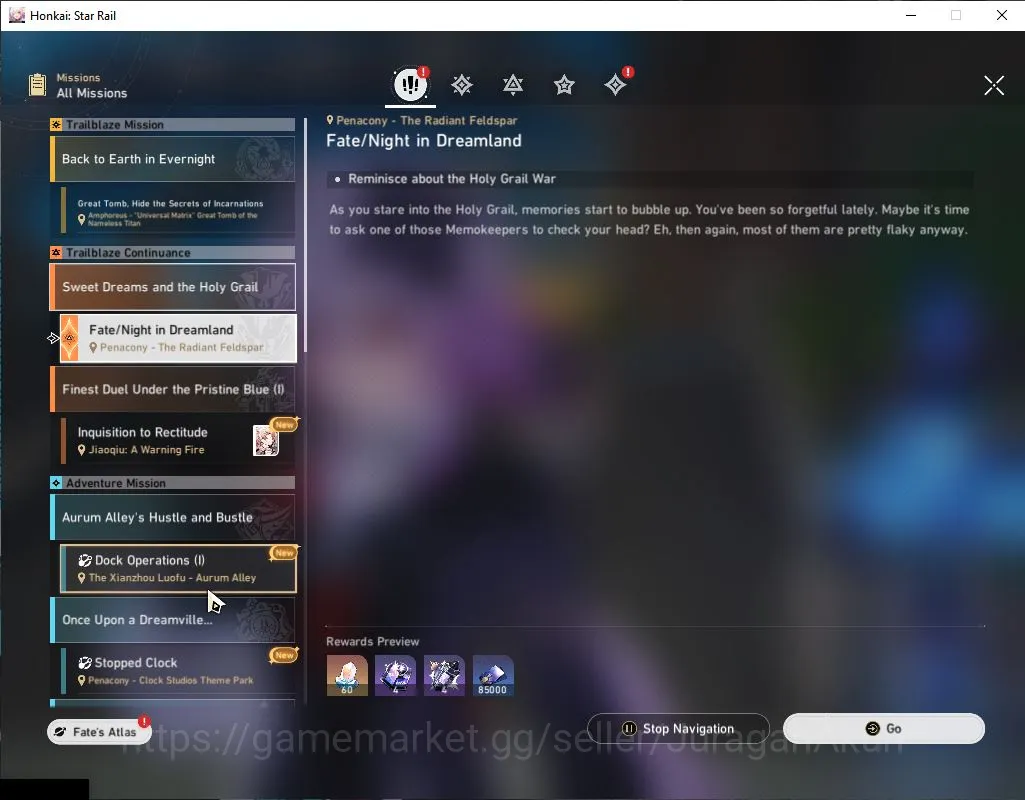Click New badge on Dock Operations
Screen dimensions: 1025x800
point(284,553)
